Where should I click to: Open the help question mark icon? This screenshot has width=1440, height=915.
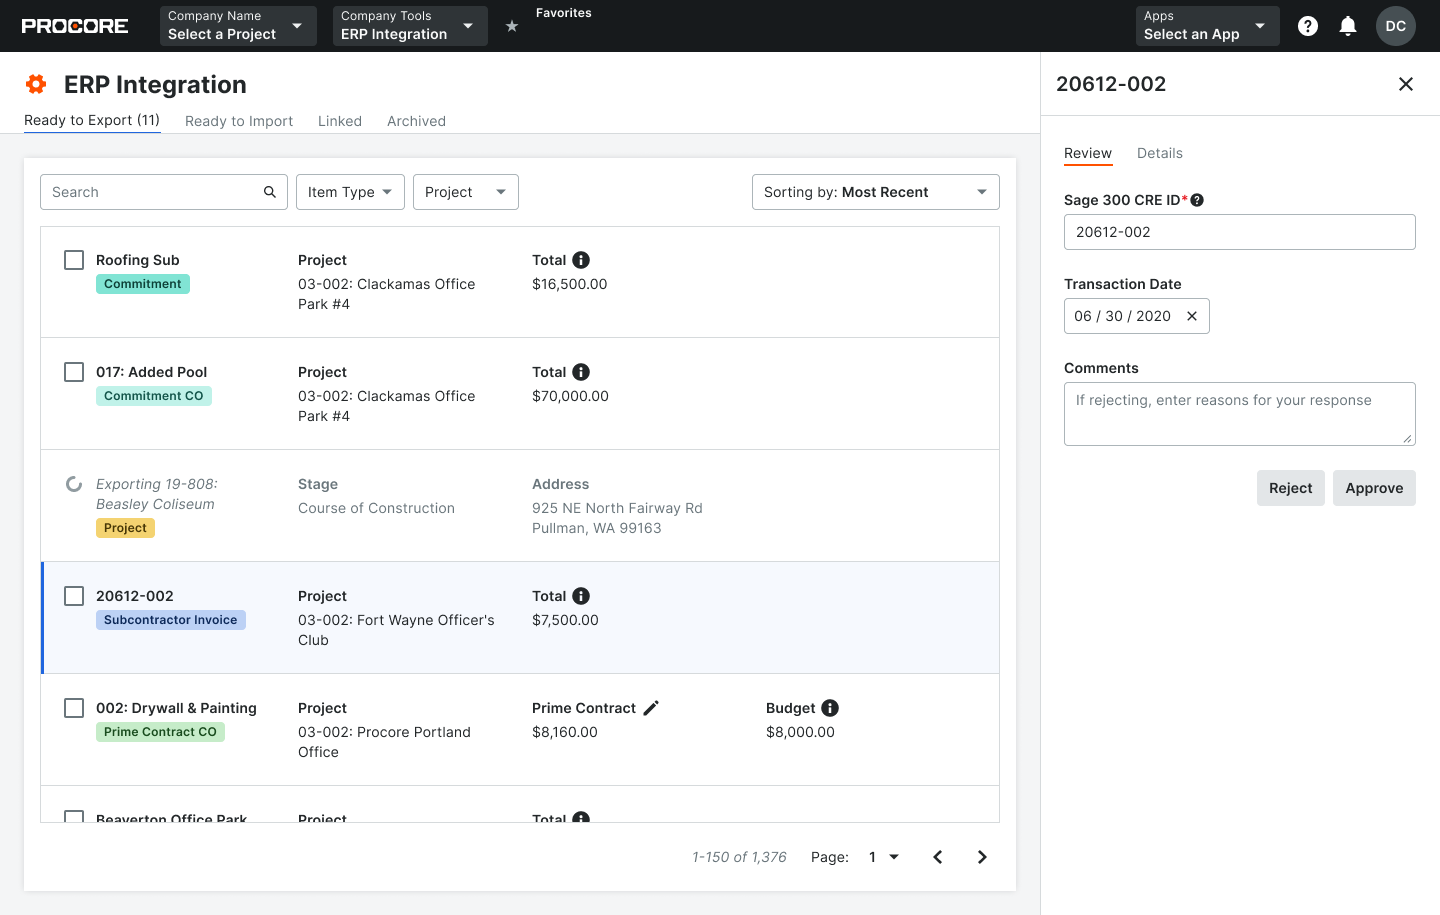[x=1308, y=26]
